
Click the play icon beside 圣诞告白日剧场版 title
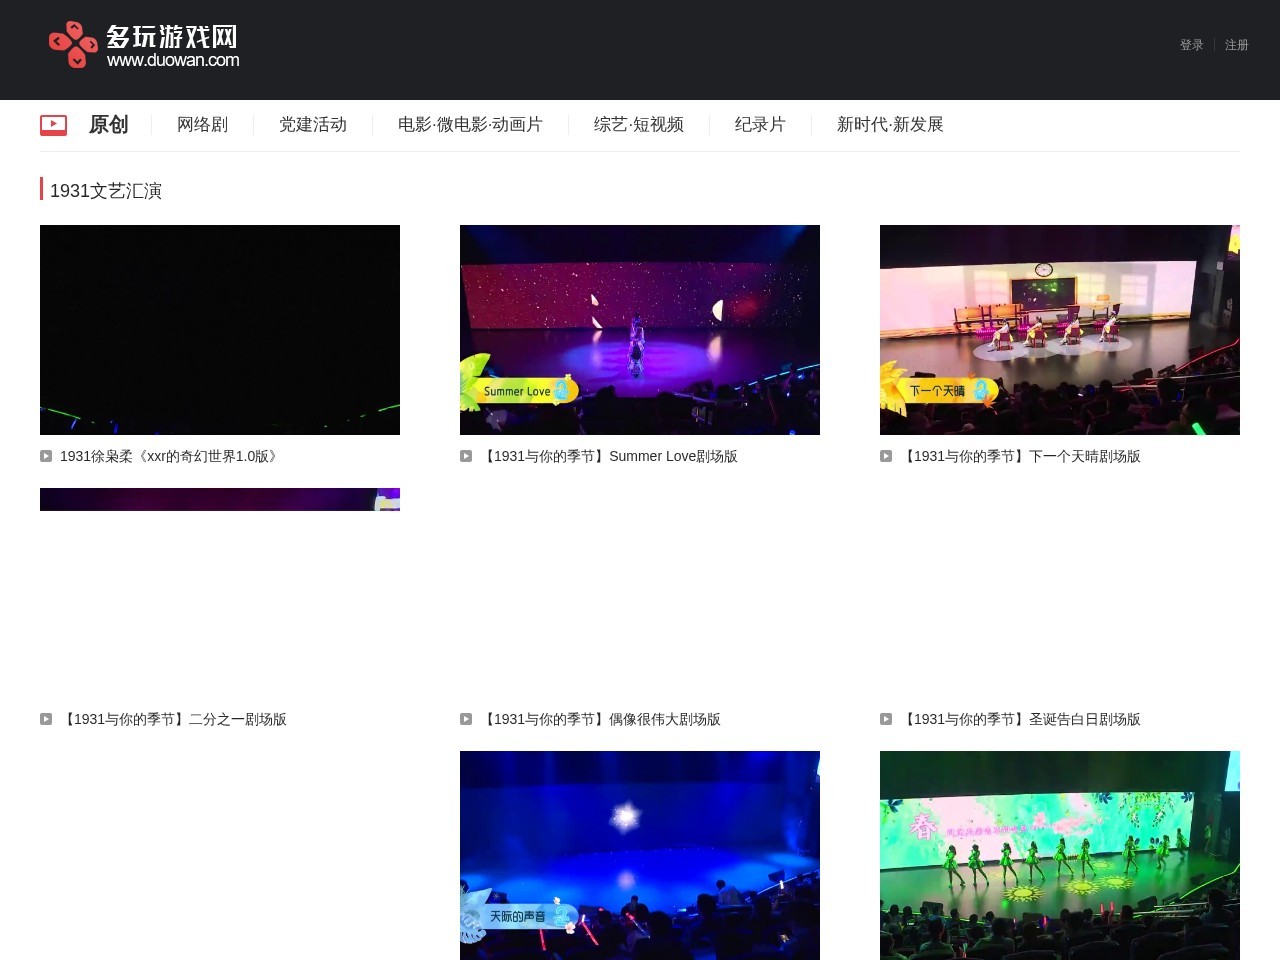click(x=886, y=719)
